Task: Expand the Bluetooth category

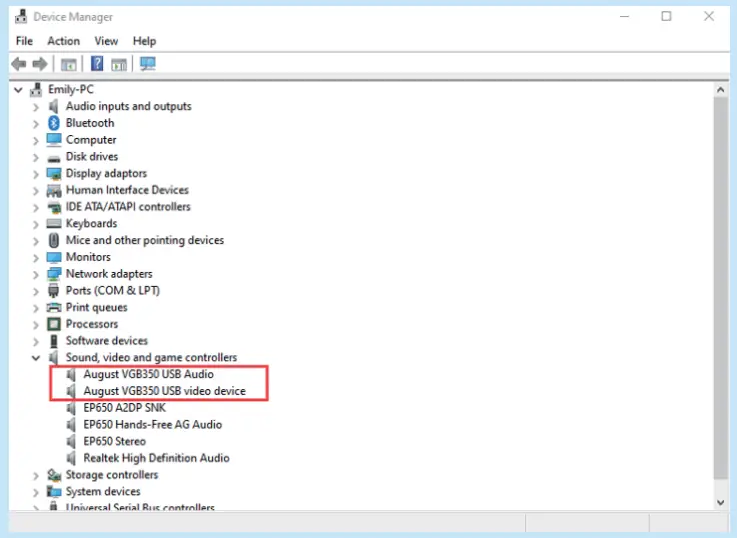Action: 36,124
